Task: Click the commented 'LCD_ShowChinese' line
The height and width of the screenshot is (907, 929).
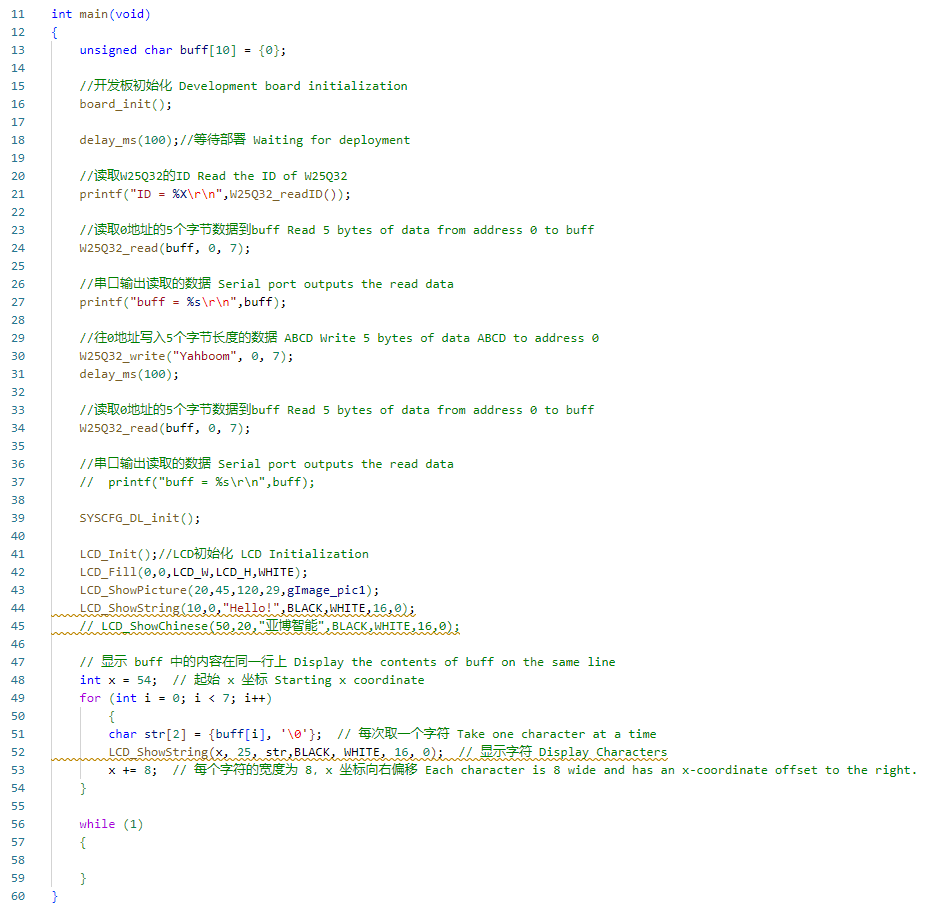Action: click(270, 626)
